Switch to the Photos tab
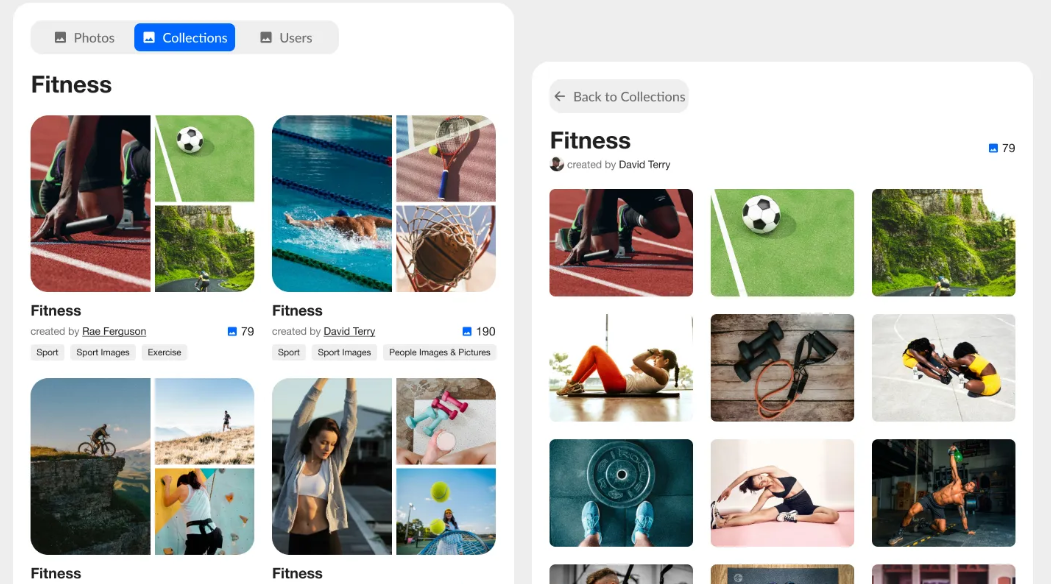Image resolution: width=1051 pixels, height=584 pixels. [84, 38]
